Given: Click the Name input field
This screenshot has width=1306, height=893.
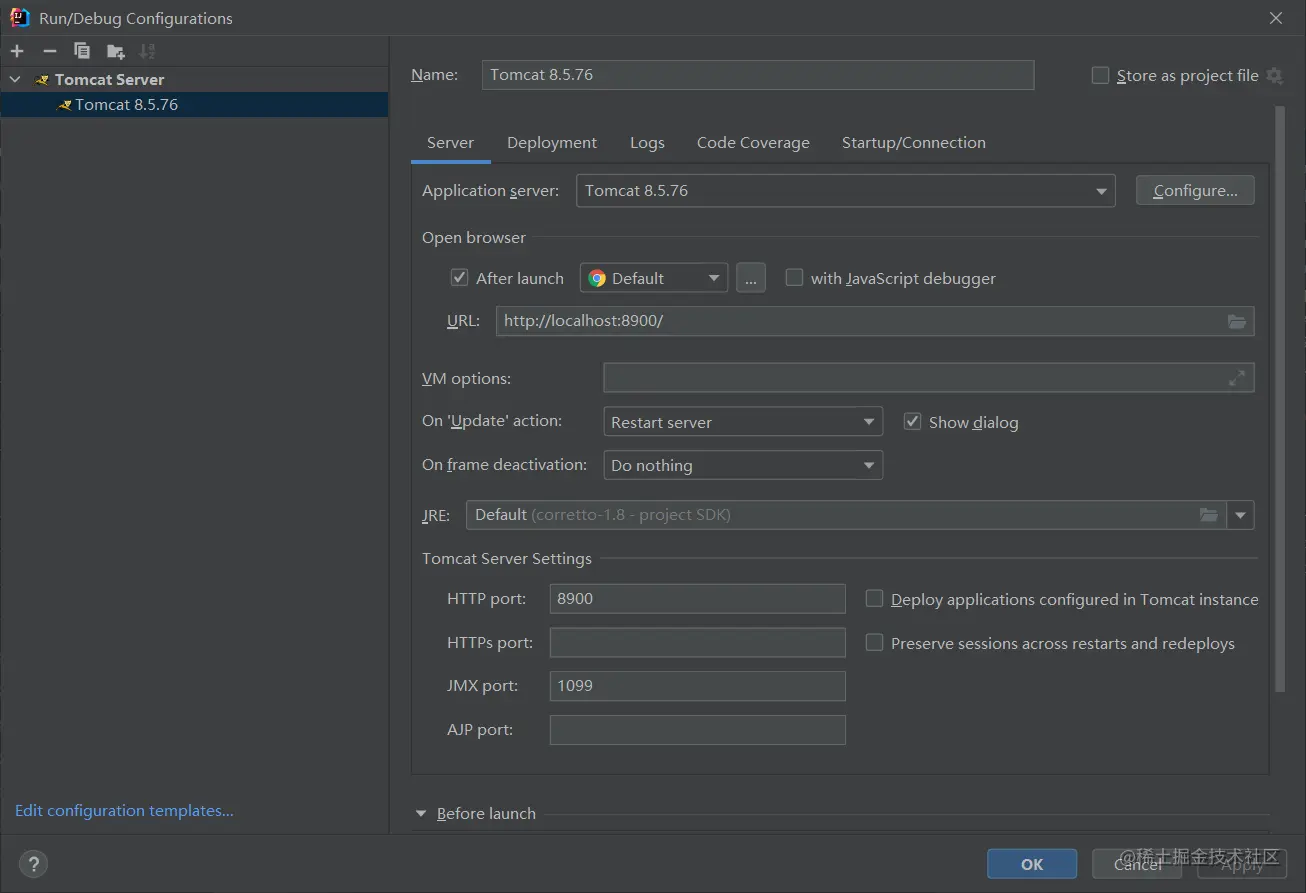Looking at the screenshot, I should (758, 75).
